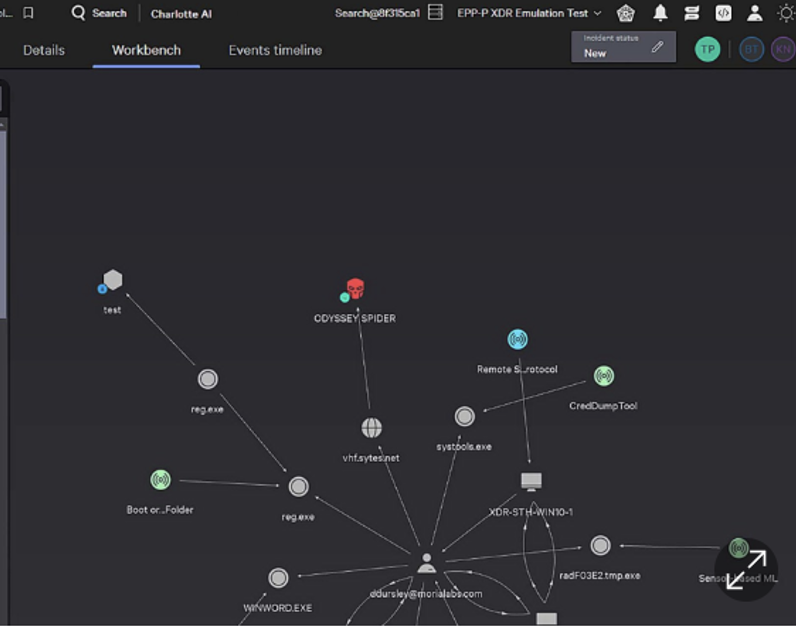Click the left panel vertical scrollbar
The height and width of the screenshot is (626, 796).
coord(3,223)
